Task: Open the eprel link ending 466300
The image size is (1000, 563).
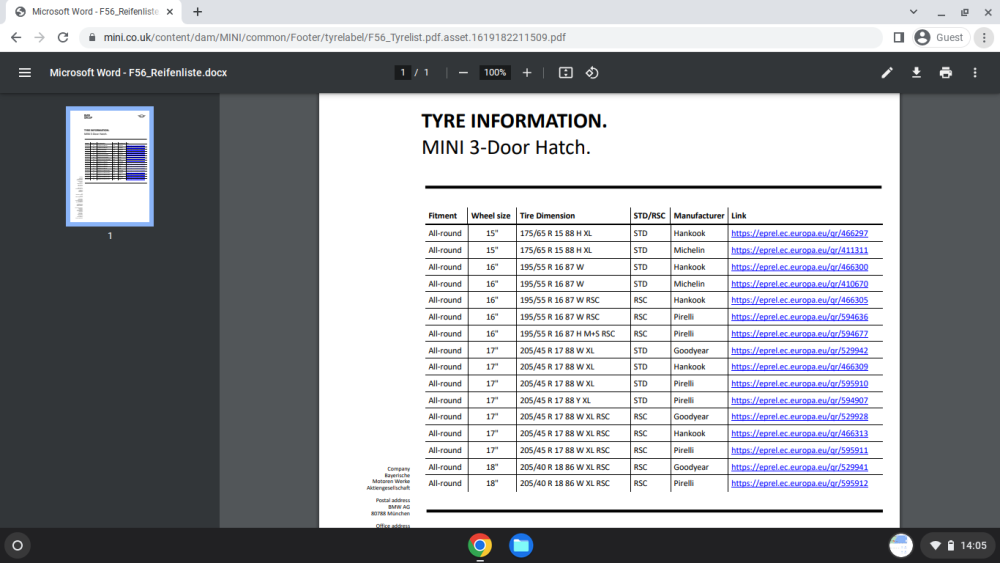Action: pos(799,267)
